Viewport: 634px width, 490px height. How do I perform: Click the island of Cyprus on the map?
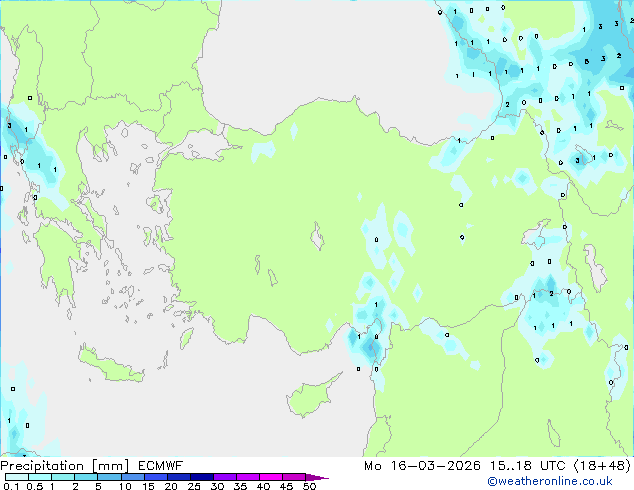pos(311,396)
